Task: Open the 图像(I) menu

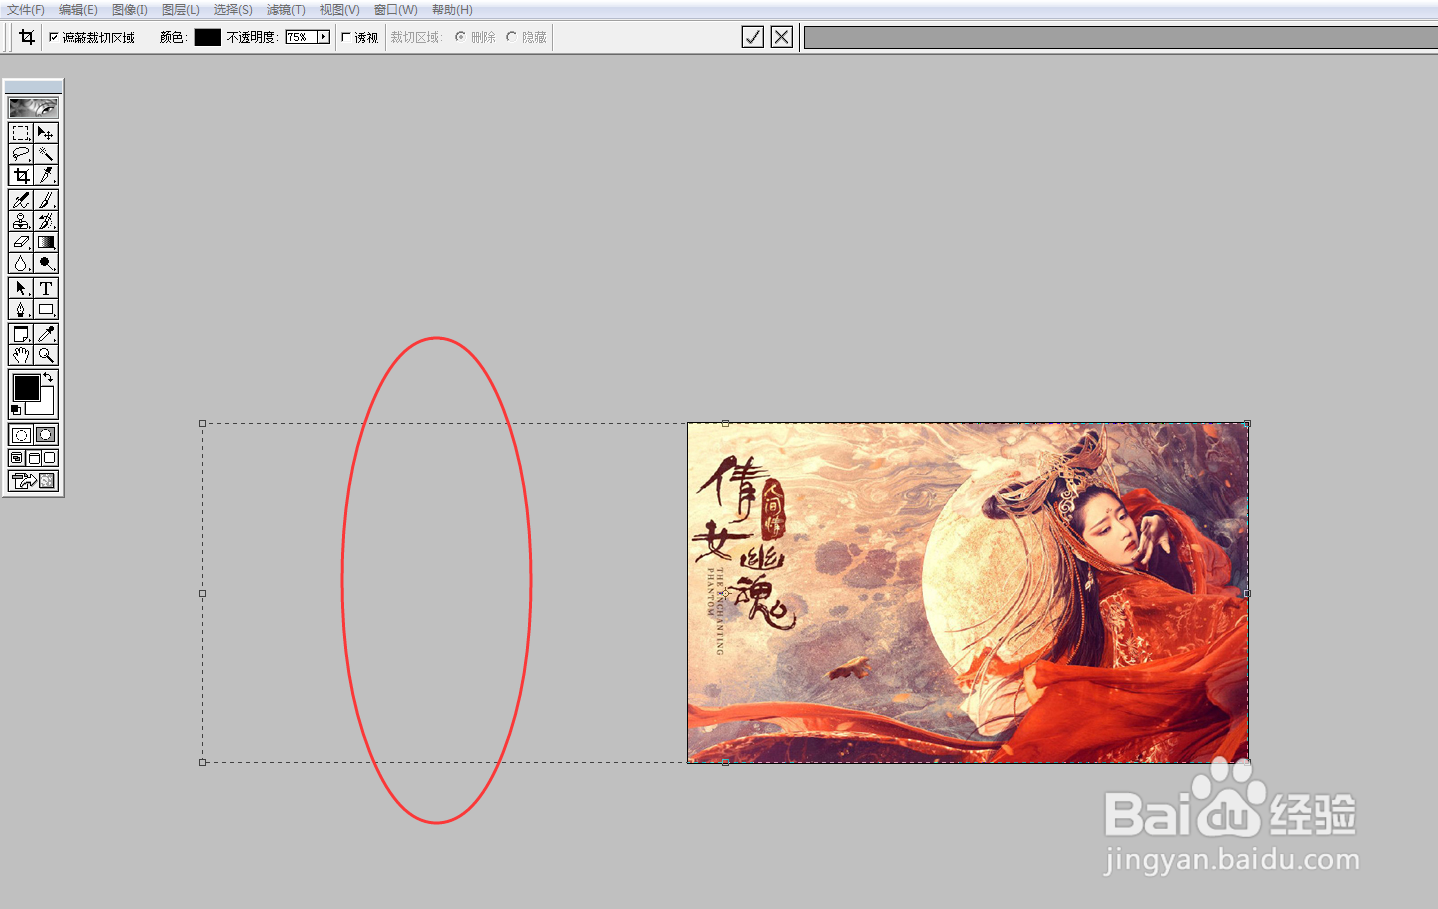Action: click(130, 9)
